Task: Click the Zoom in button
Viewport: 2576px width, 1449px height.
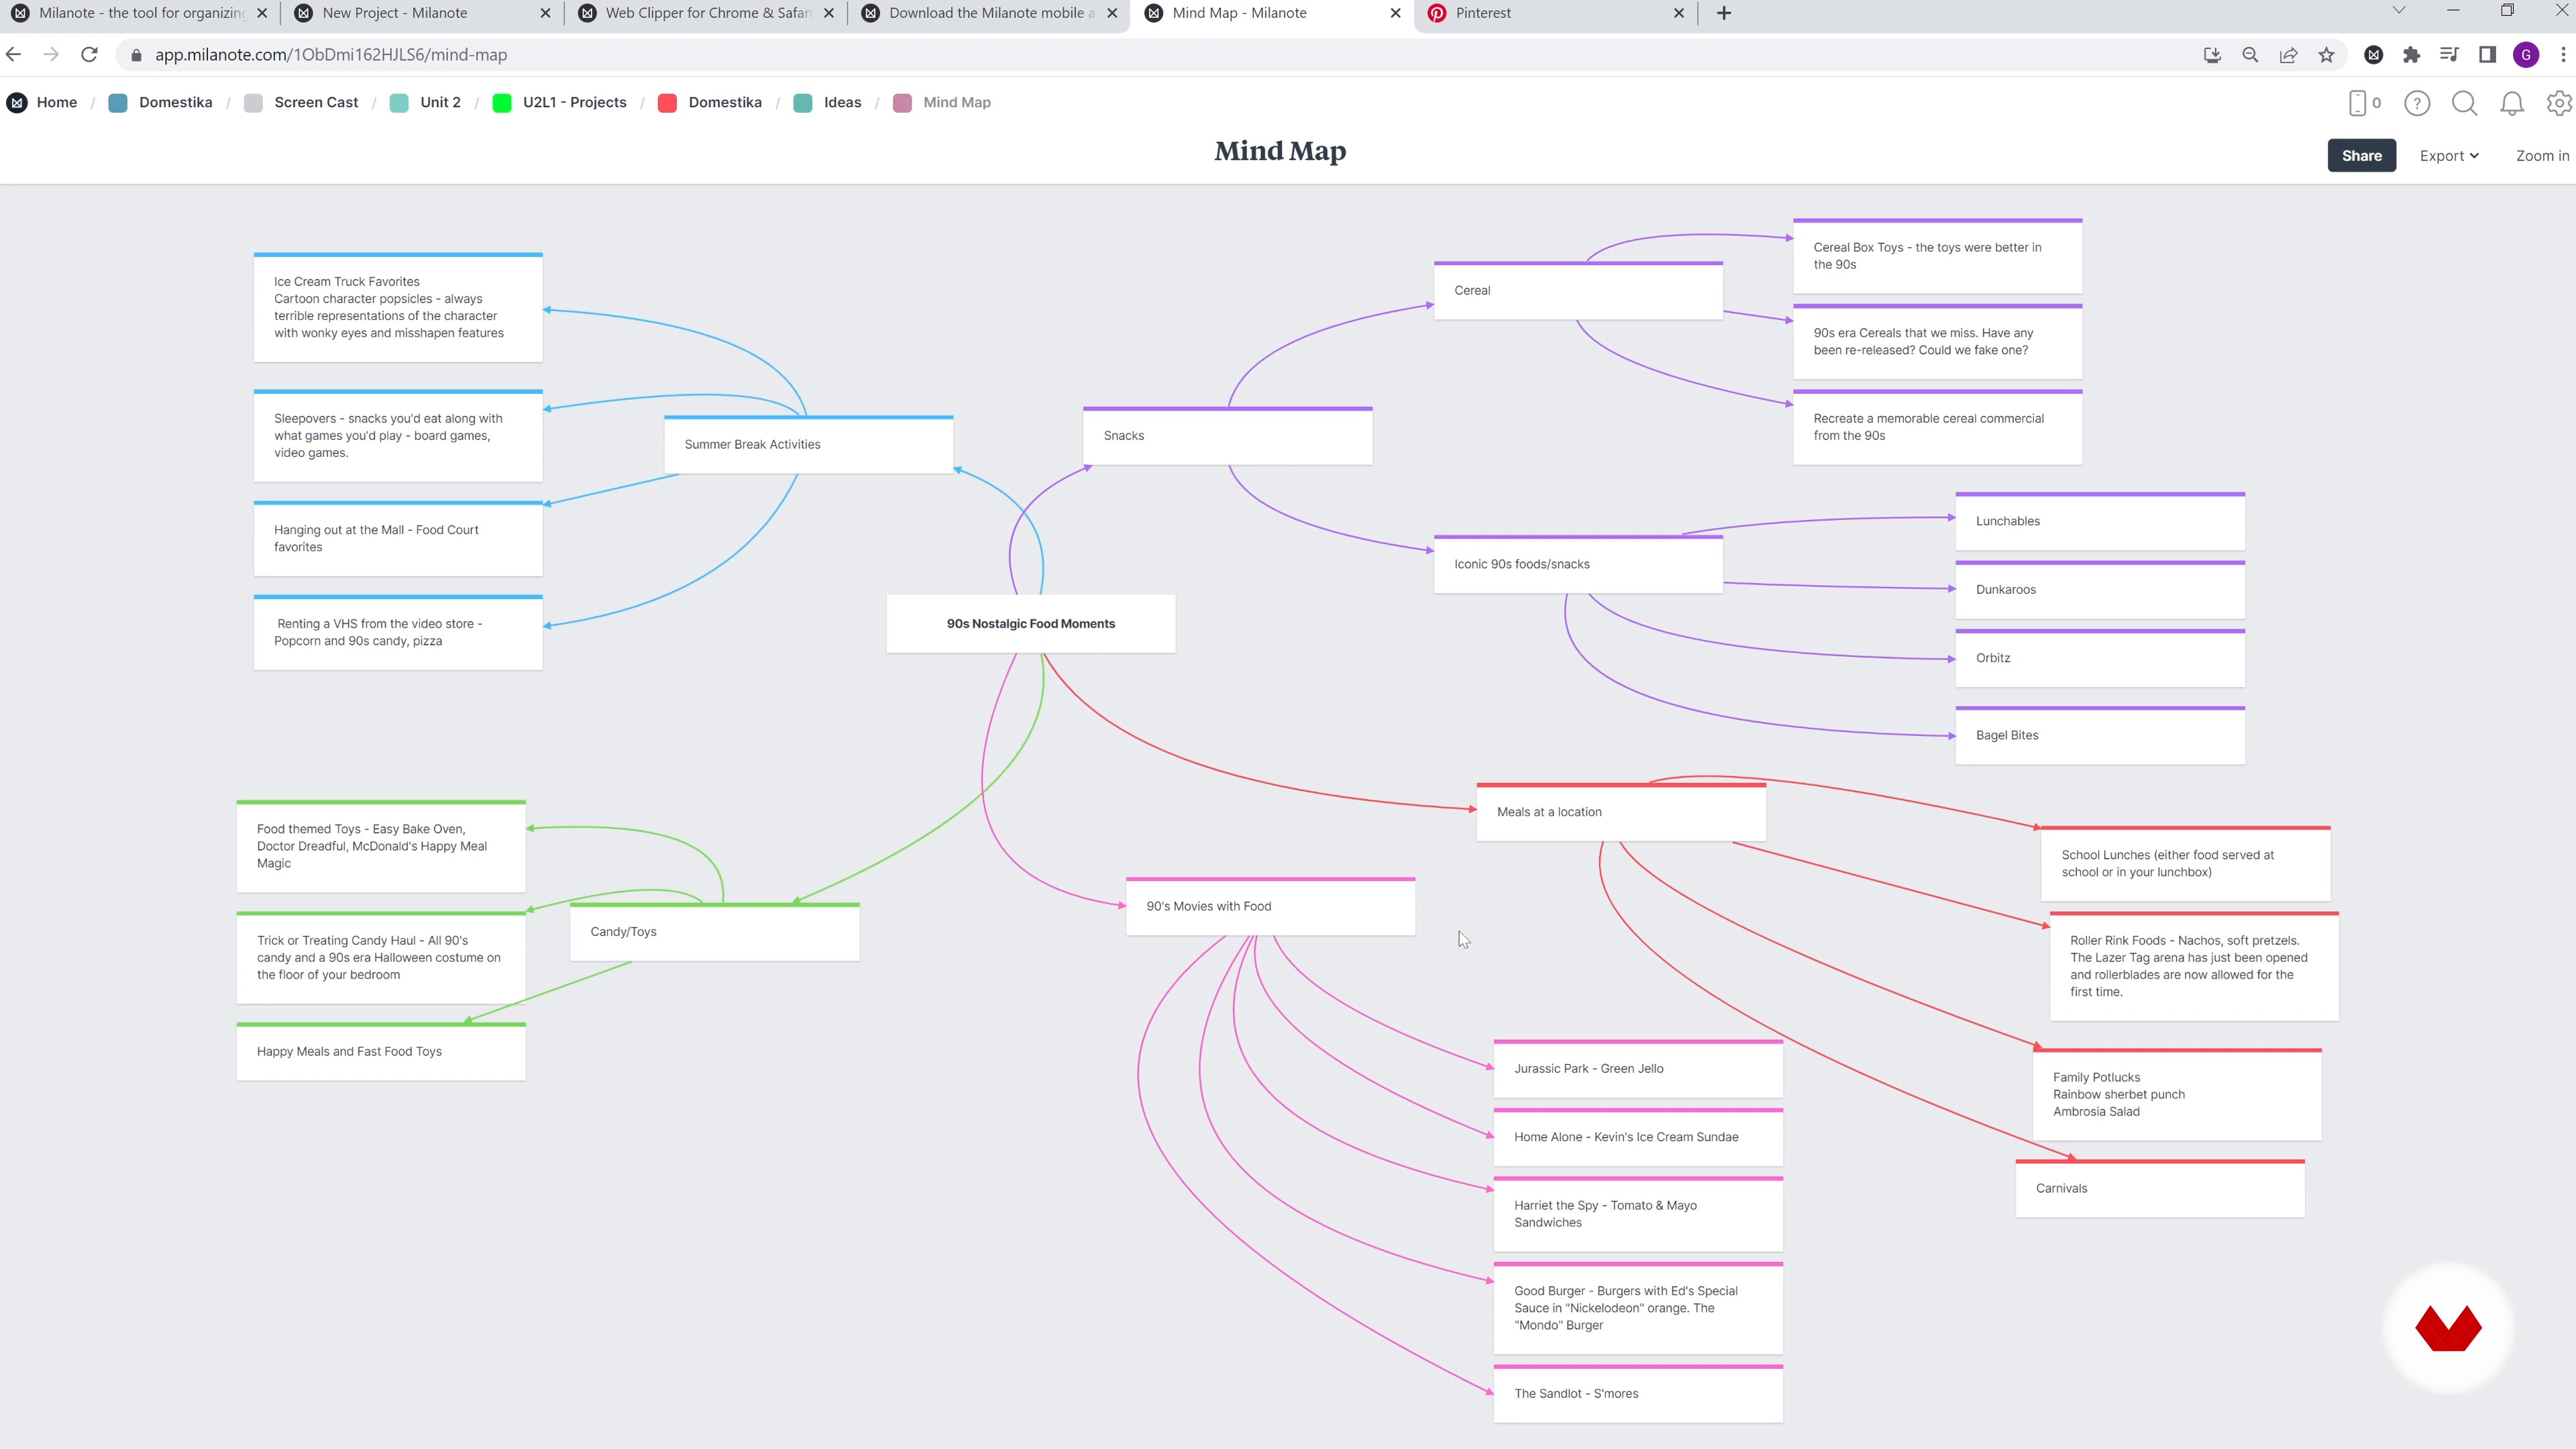Action: click(2542, 156)
